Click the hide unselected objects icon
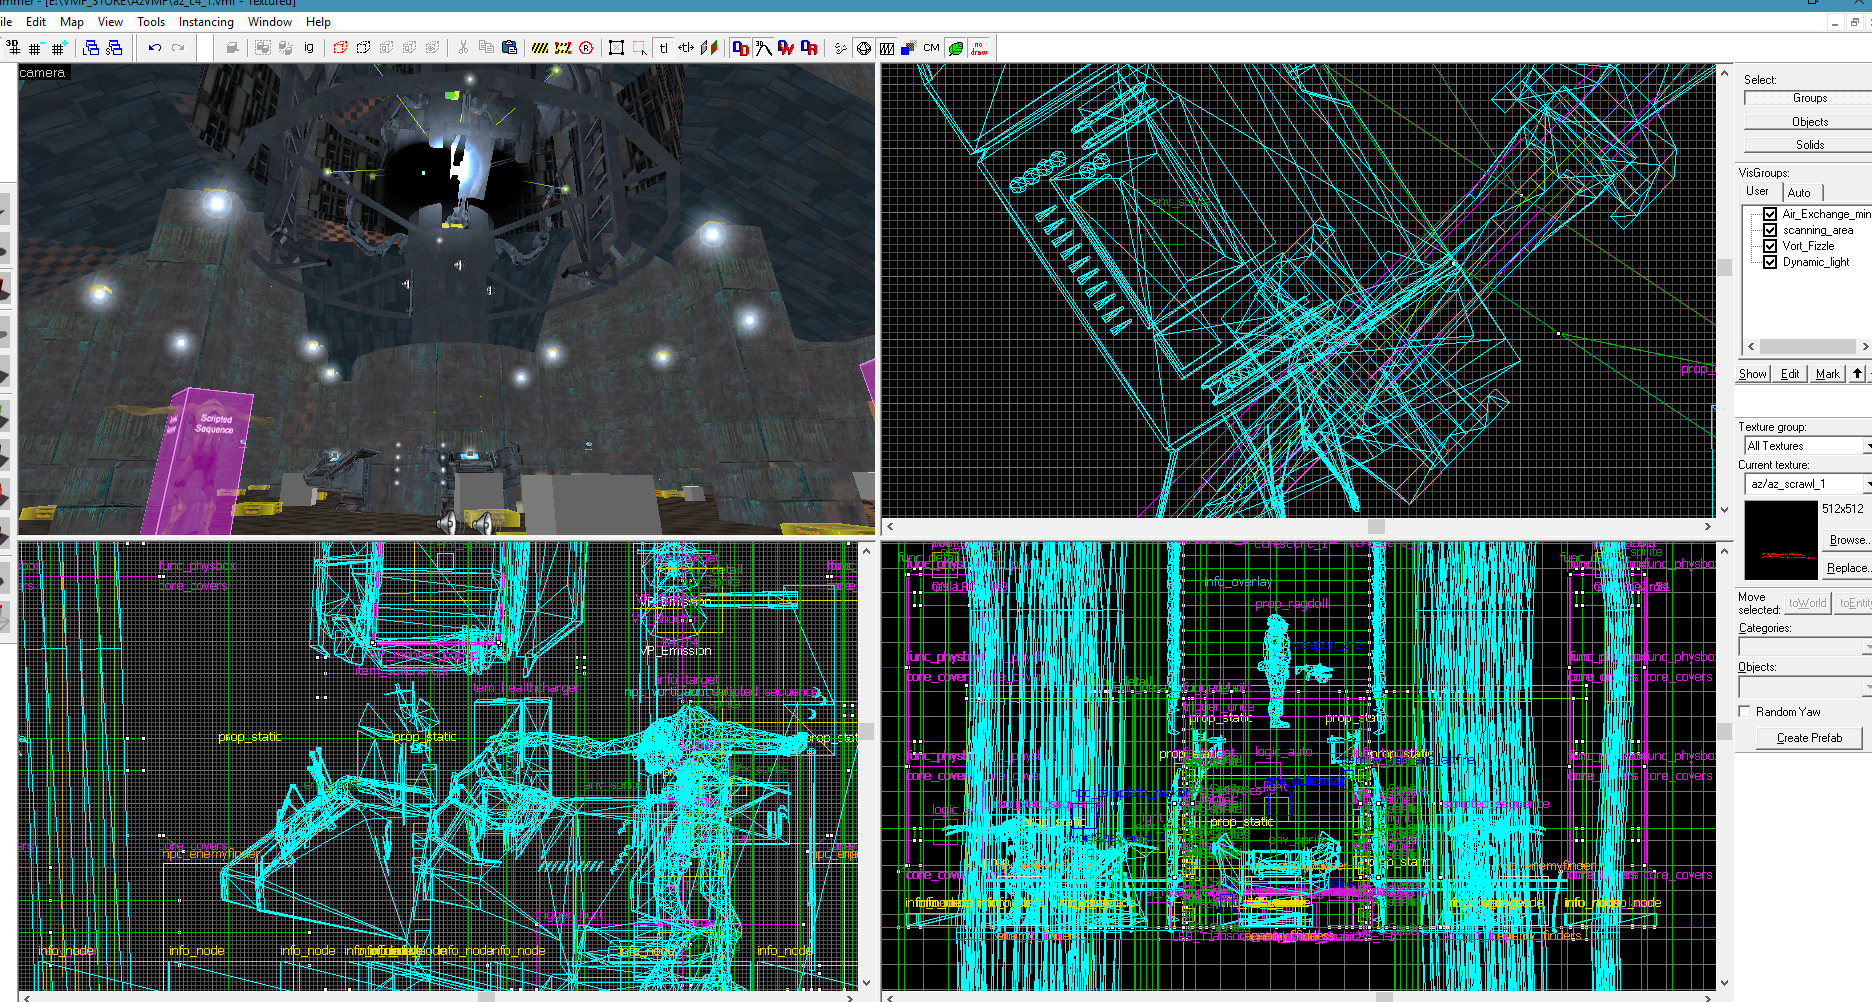This screenshot has height=1002, width=1872. pos(363,47)
